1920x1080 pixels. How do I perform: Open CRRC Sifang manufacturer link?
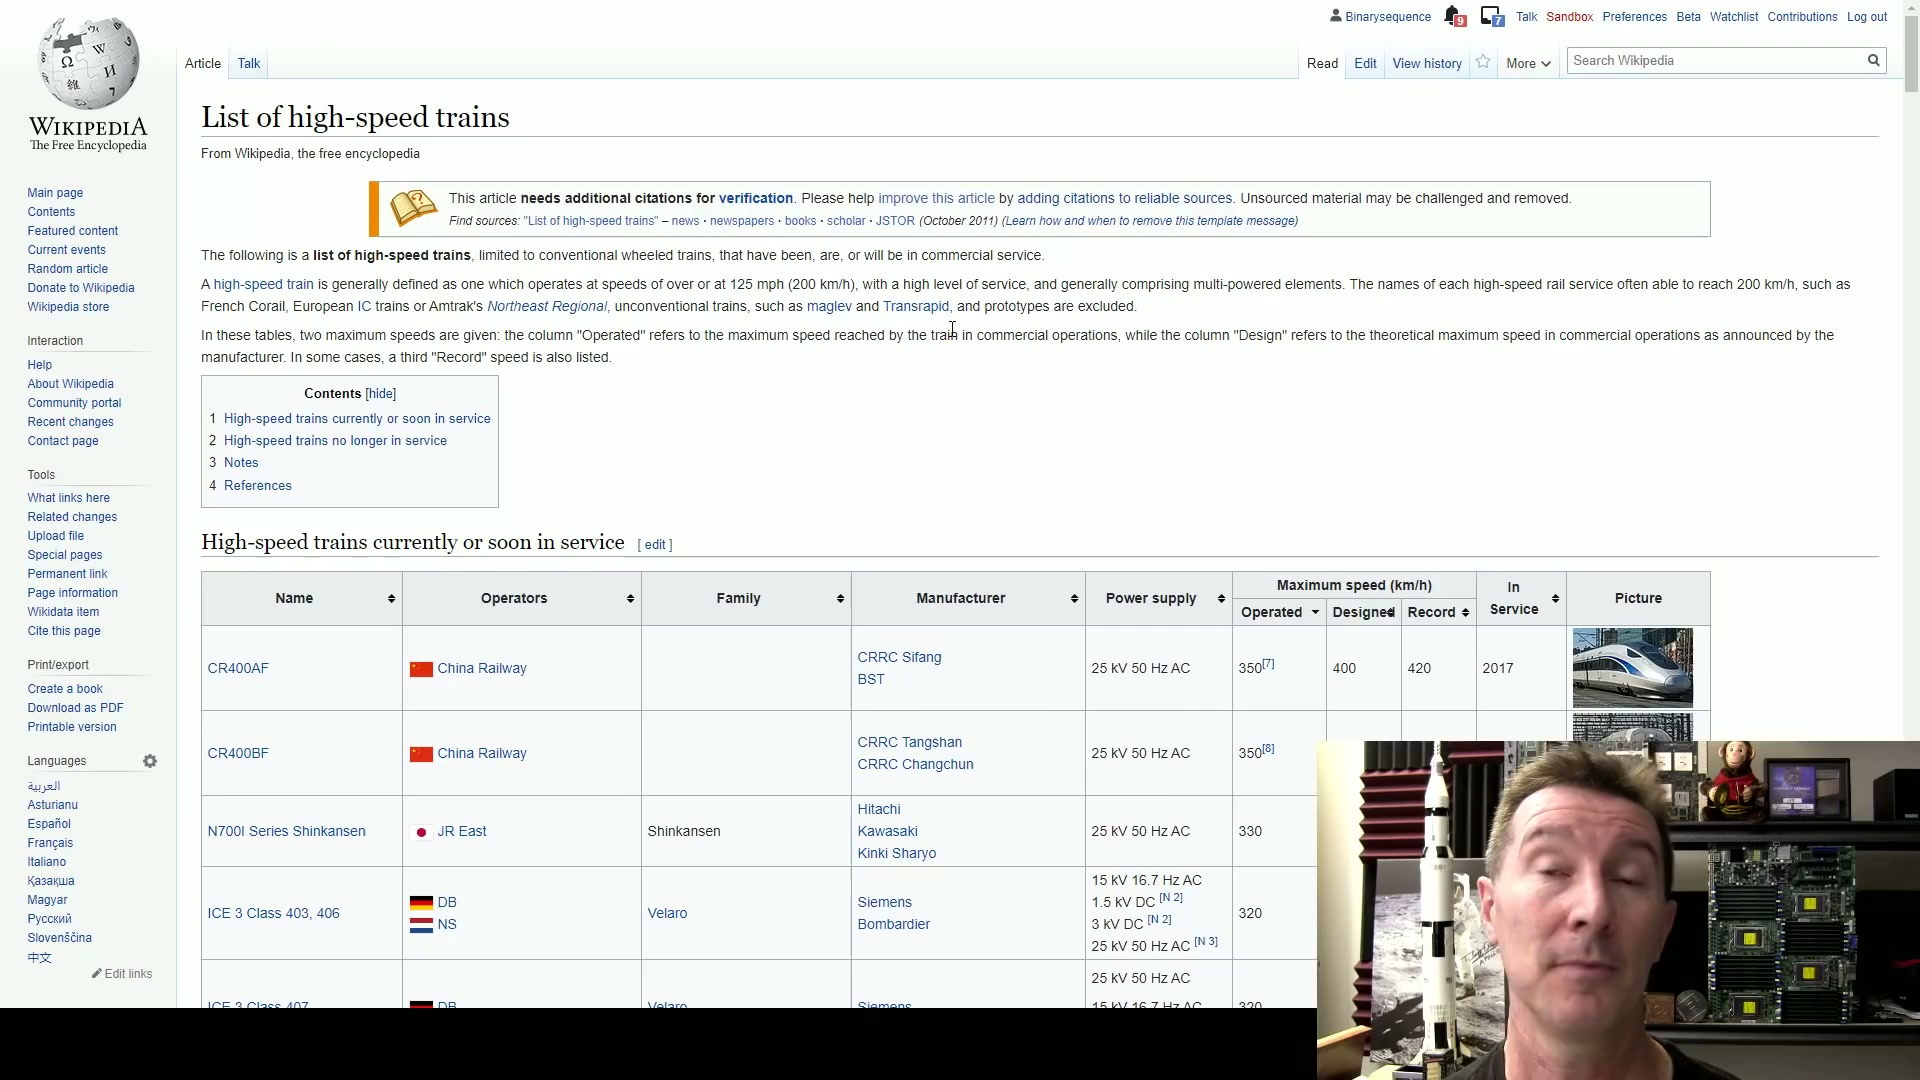click(x=899, y=657)
